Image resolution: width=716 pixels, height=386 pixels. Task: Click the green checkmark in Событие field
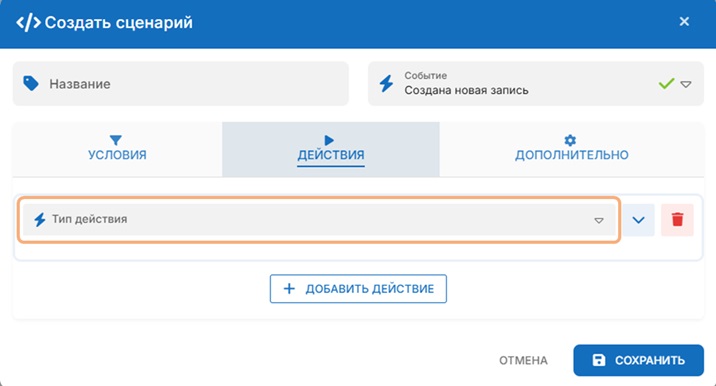(x=666, y=84)
